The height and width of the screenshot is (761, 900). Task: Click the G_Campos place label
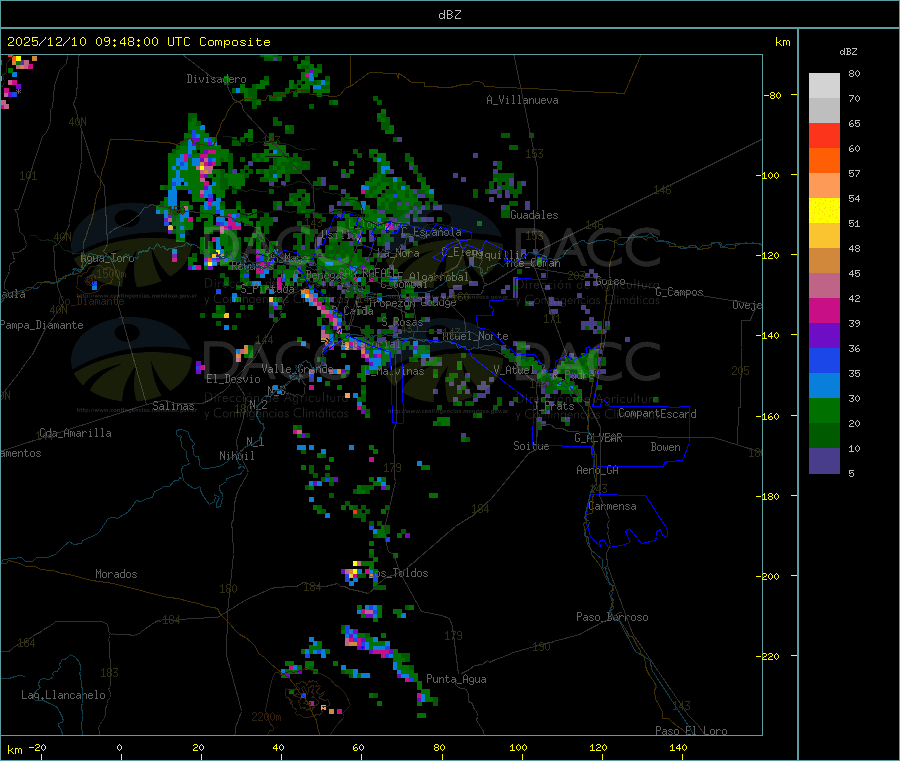click(680, 292)
